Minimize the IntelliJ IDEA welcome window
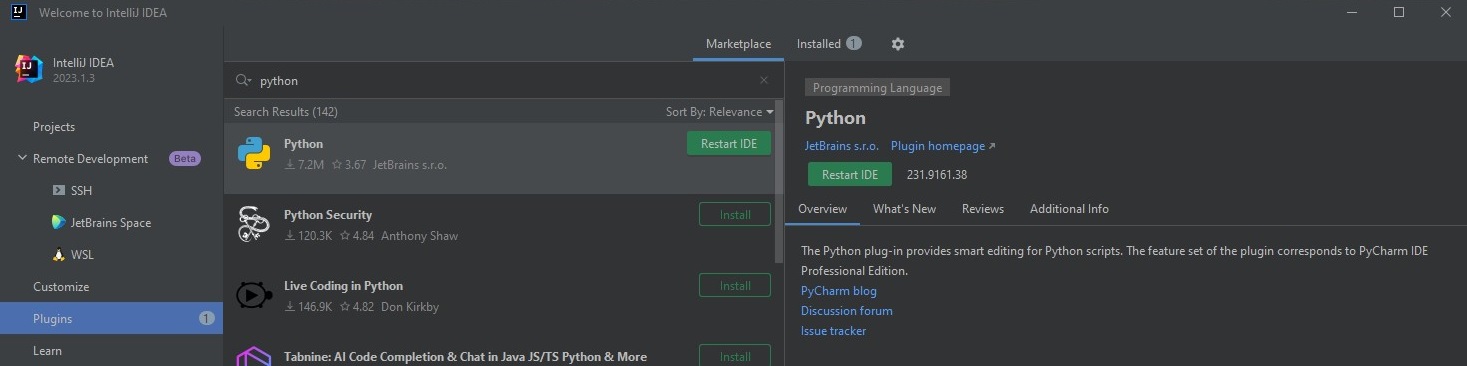Image resolution: width=1467 pixels, height=366 pixels. click(x=1353, y=12)
